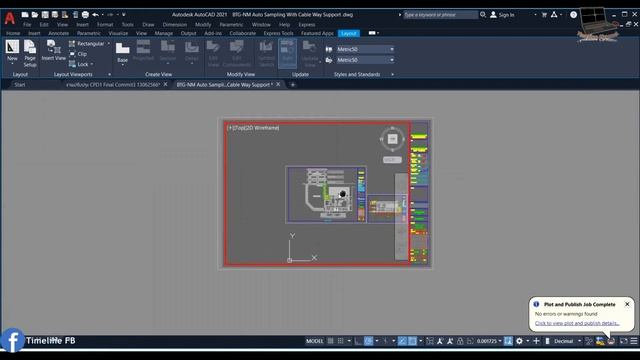640x360 pixels.
Task: Toggle grid display in status bar
Action: point(331,341)
